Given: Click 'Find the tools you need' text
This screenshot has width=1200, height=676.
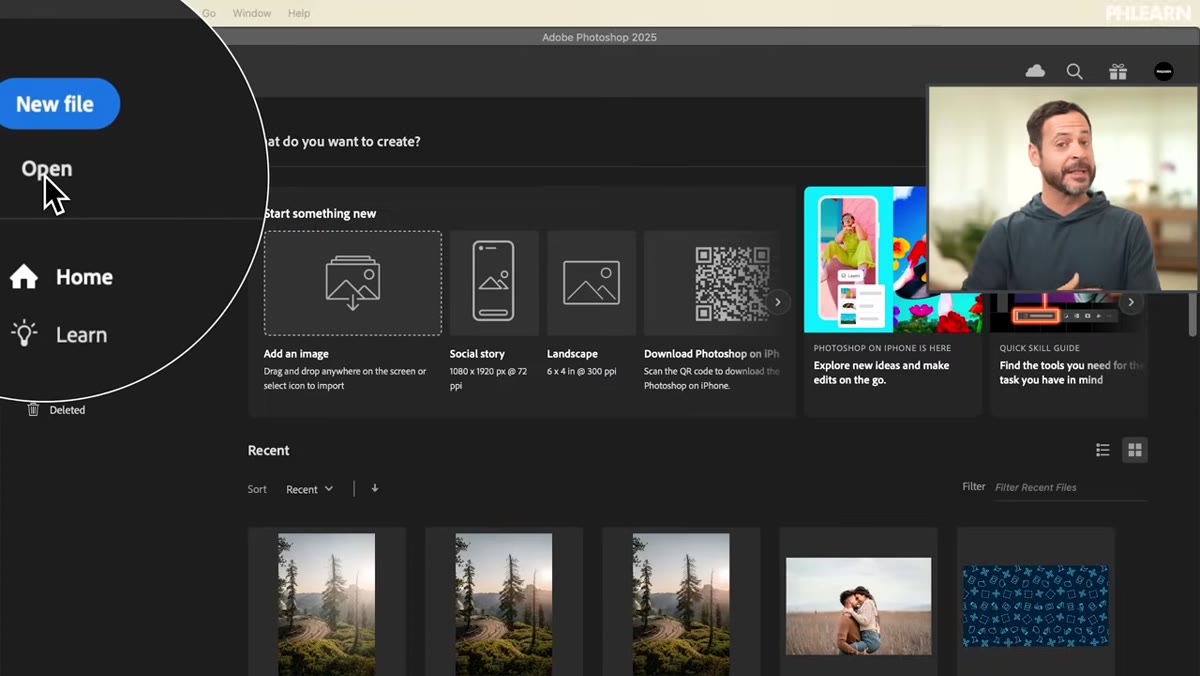Looking at the screenshot, I should (1071, 373).
